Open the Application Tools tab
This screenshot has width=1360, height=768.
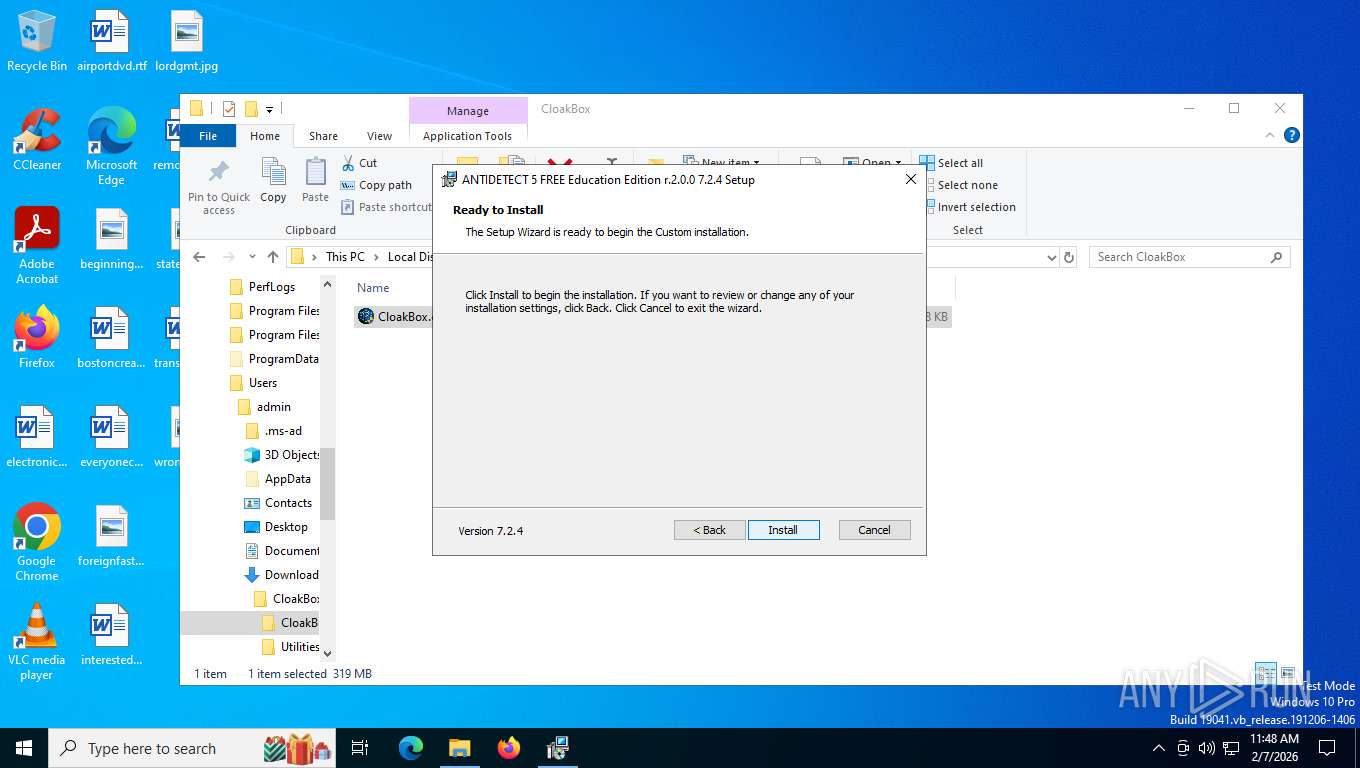coord(467,136)
